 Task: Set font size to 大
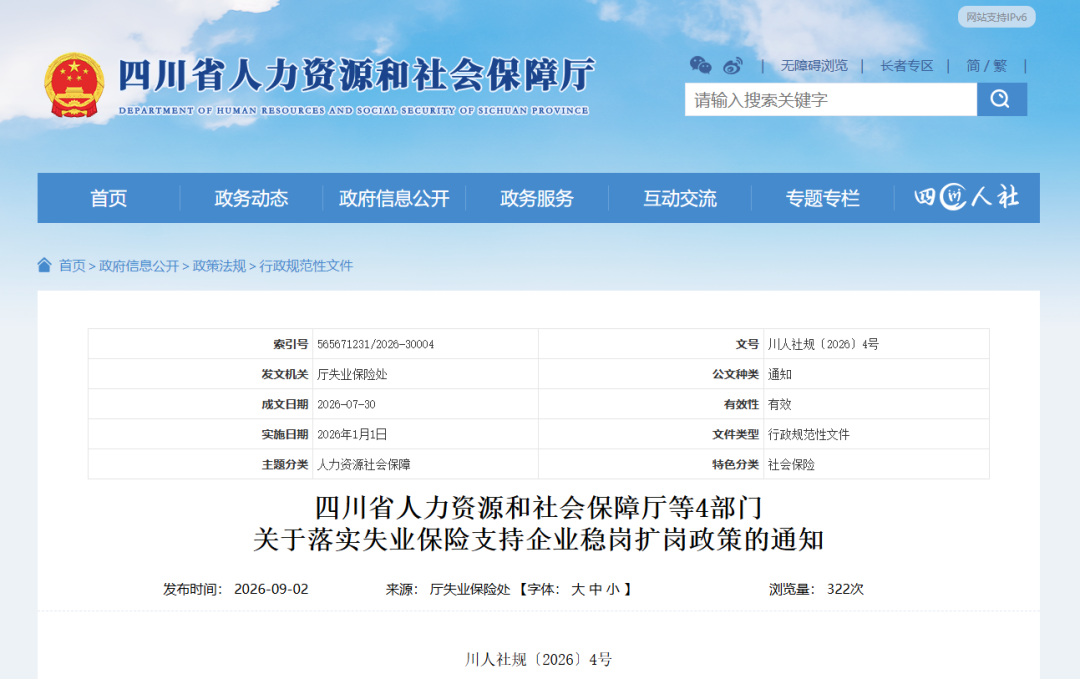578,589
